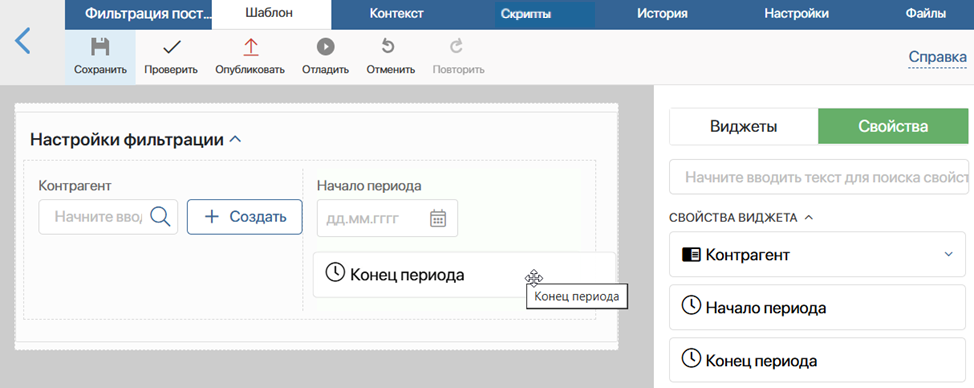Viewport: 974px width, 388px height.
Task: Collapse the Настройки фильтрации section
Action: coord(235,140)
